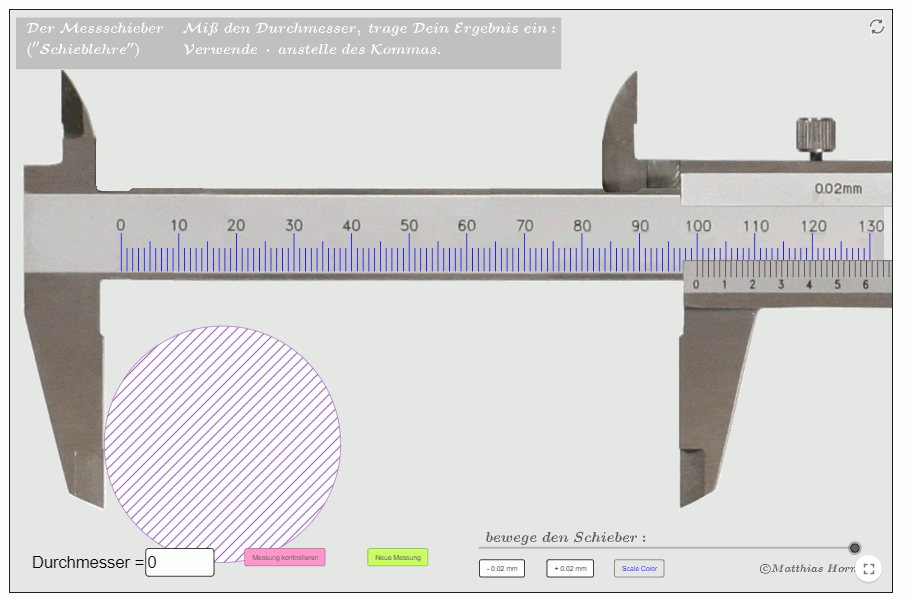Increase the slider position by 0.02 mm

pos(569,569)
